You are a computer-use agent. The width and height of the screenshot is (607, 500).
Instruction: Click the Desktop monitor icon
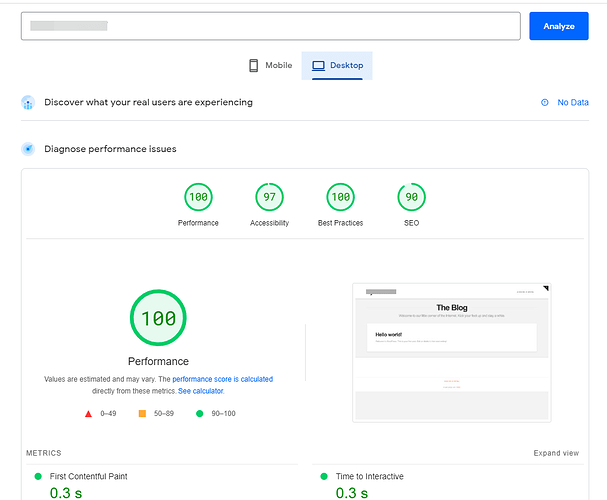click(318, 66)
